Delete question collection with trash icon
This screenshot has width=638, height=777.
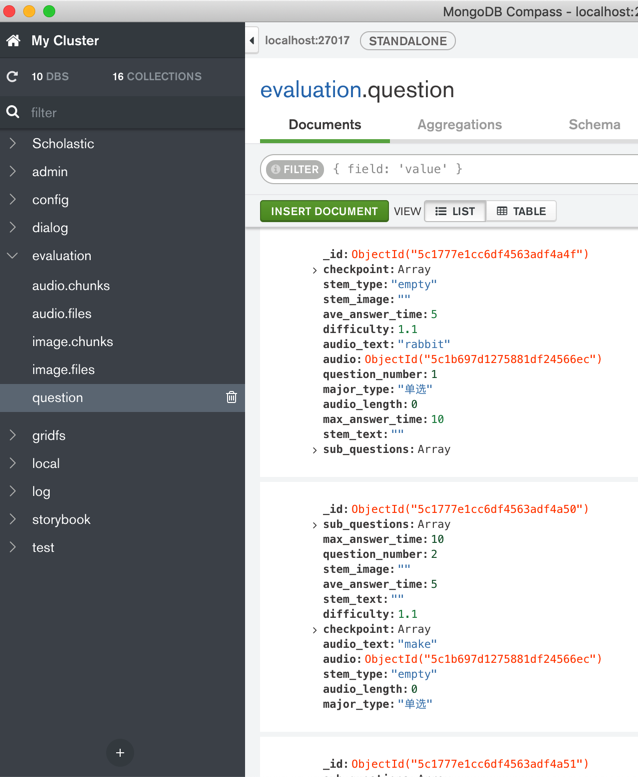(x=232, y=397)
